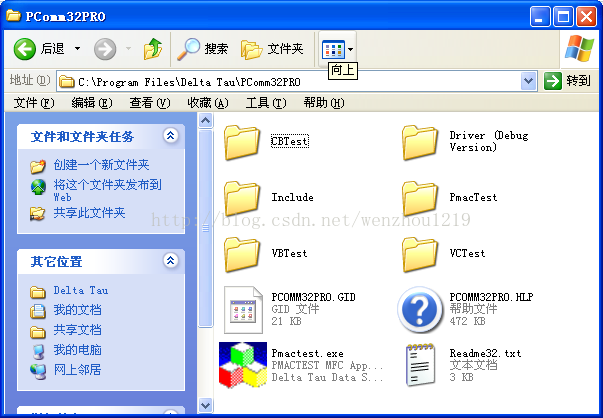The height and width of the screenshot is (418, 603).
Task: Click into the address bar path field
Action: click(x=289, y=82)
